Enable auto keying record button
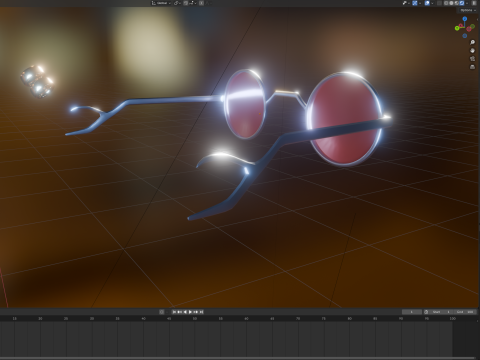 [x=162, y=312]
